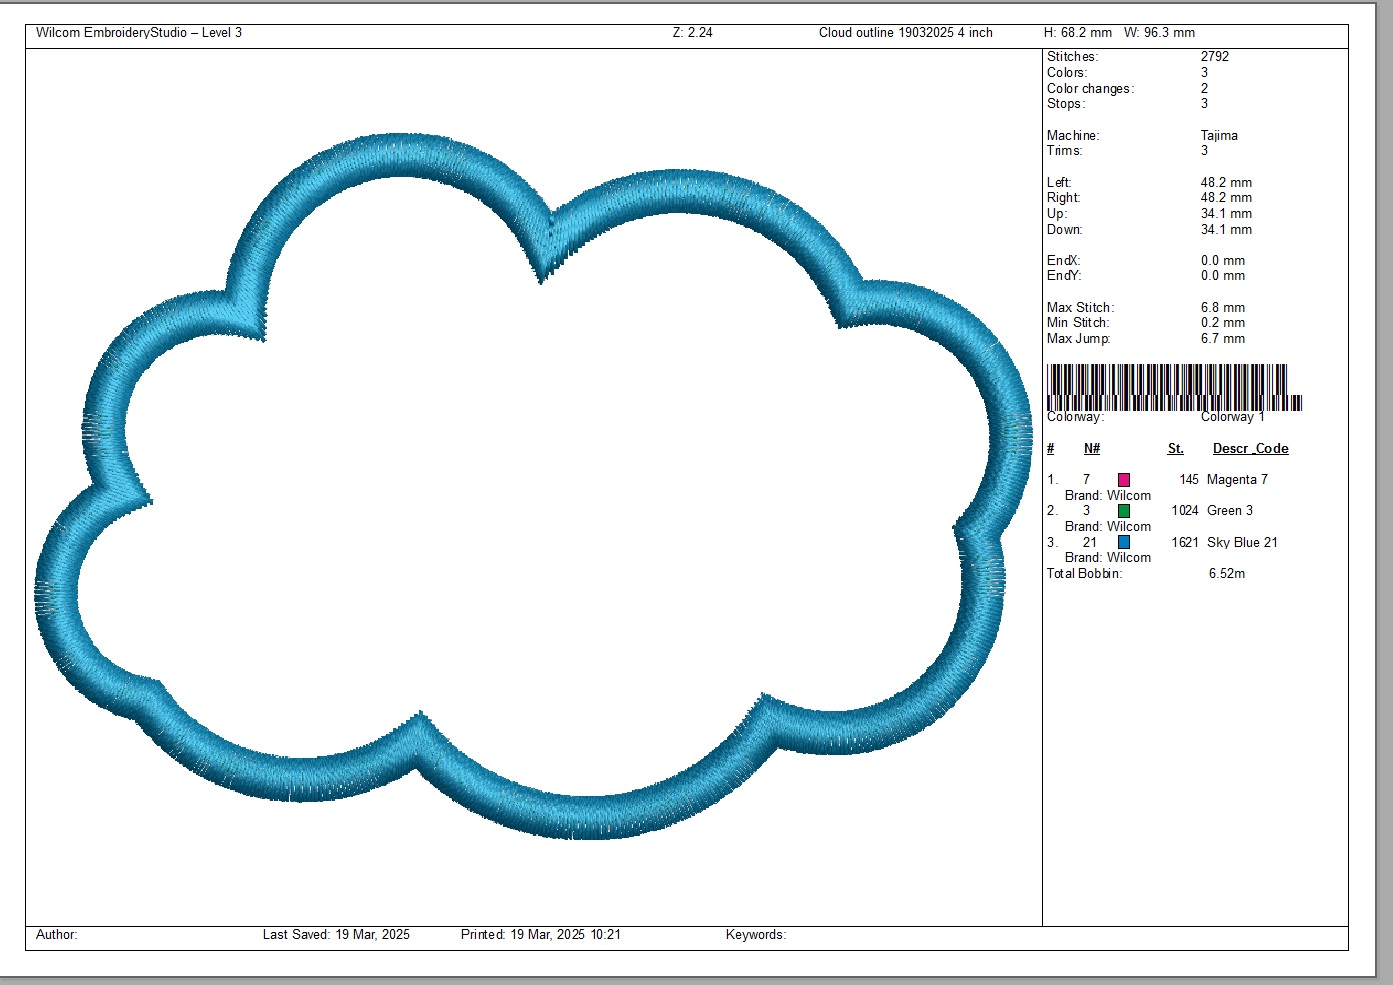The image size is (1393, 985).
Task: Click the barcode above the Colorway label
Action: (x=1173, y=386)
